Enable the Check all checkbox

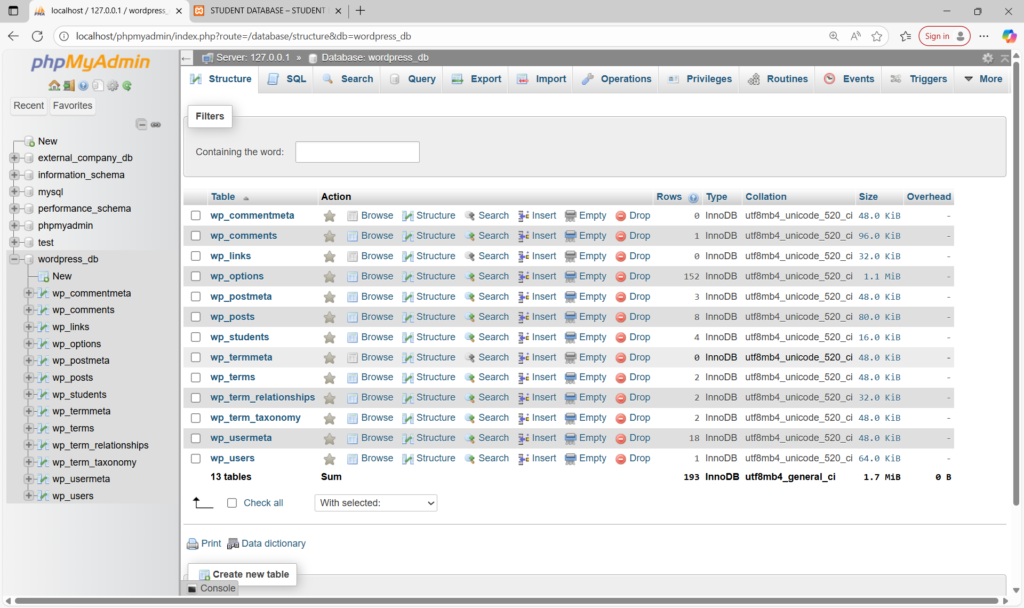point(232,503)
